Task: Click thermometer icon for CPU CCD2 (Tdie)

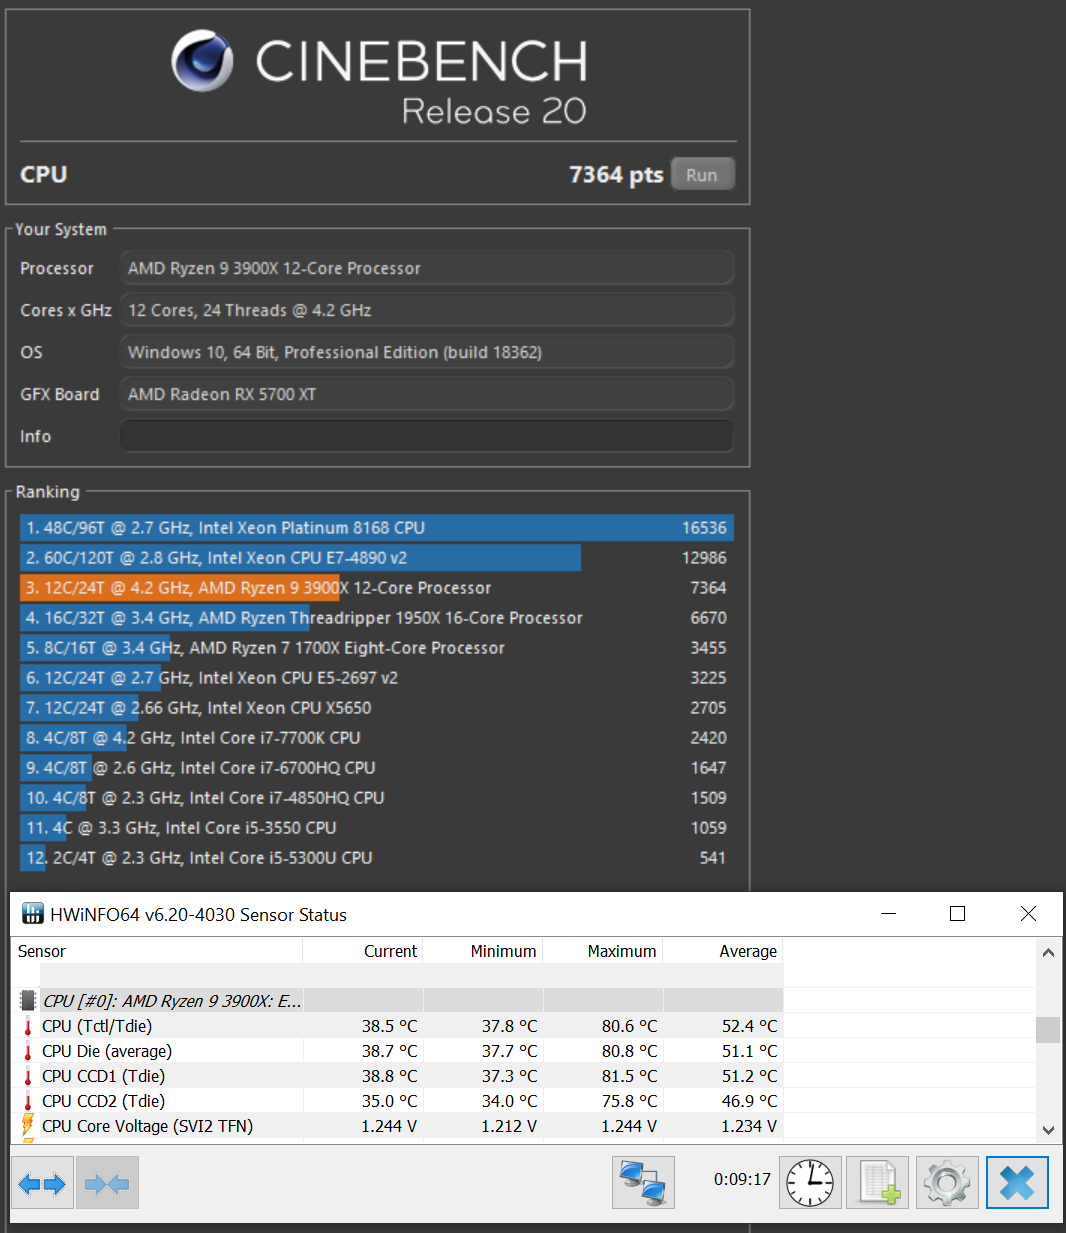Action: pos(28,1101)
